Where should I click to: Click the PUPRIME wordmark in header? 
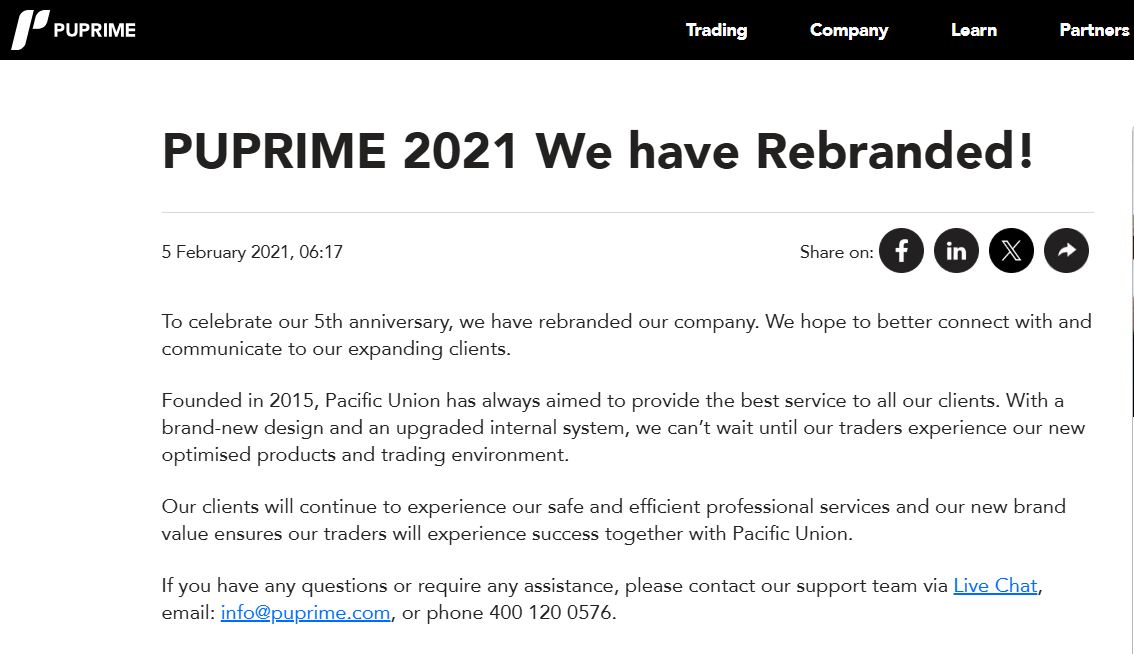(94, 30)
